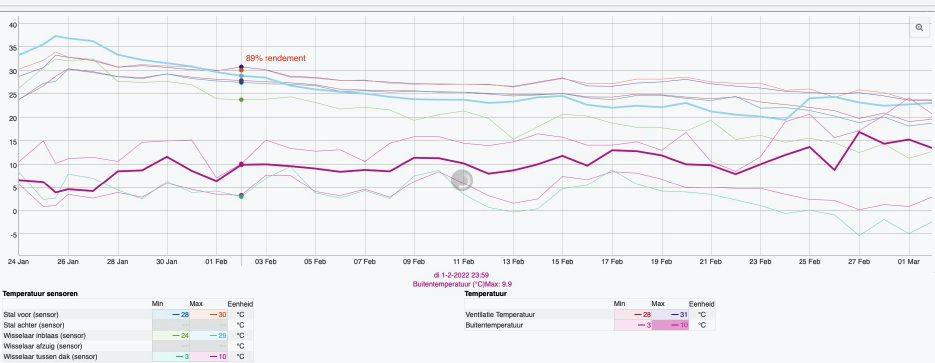Toggle the Stal voor Max 30 series cell
The height and width of the screenshot is (363, 935).
point(208,315)
